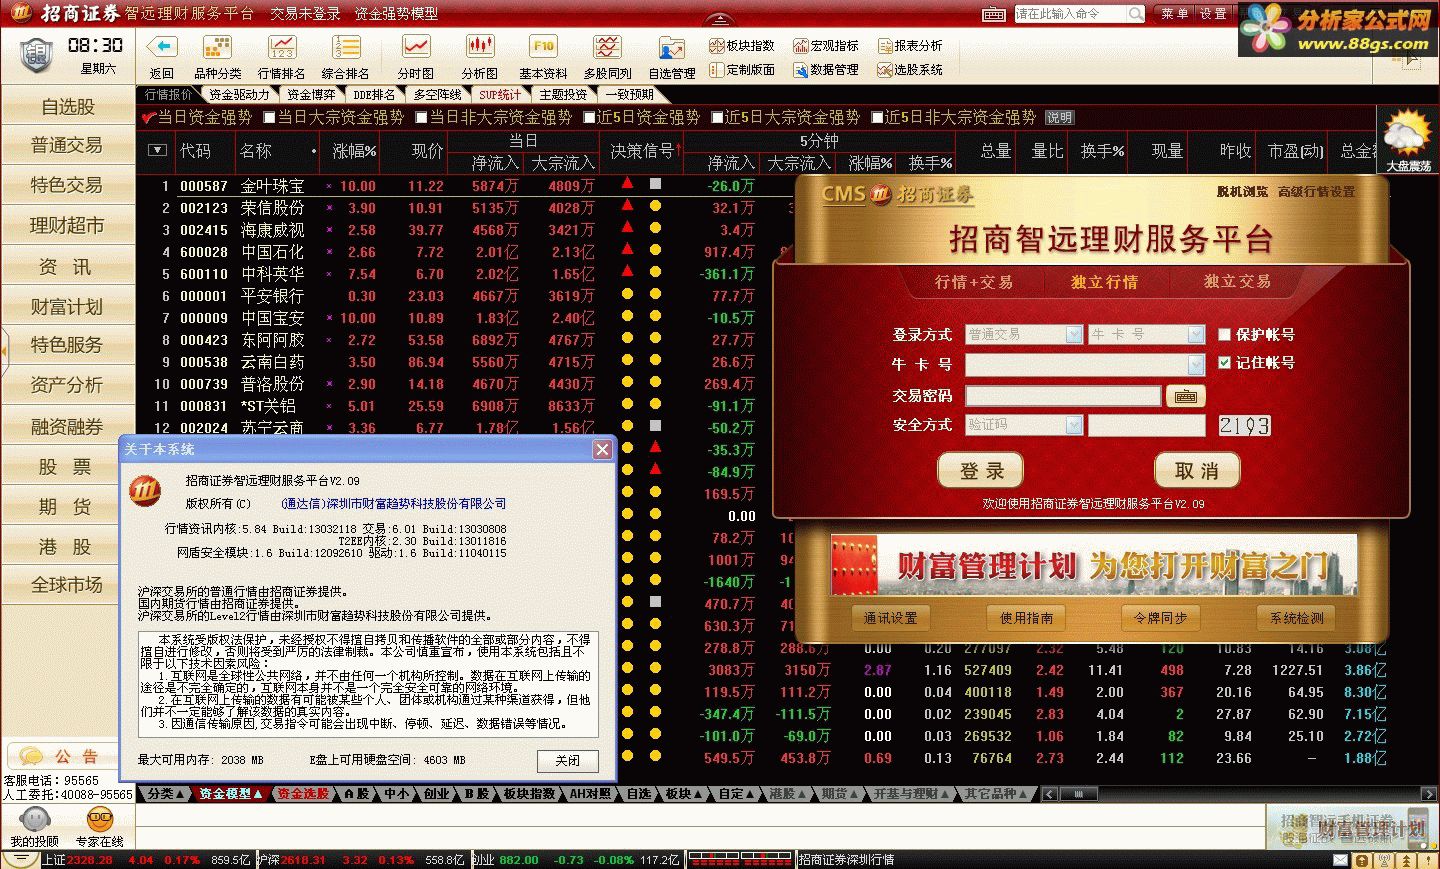Open 基本资料 F10 icon

coord(543,47)
